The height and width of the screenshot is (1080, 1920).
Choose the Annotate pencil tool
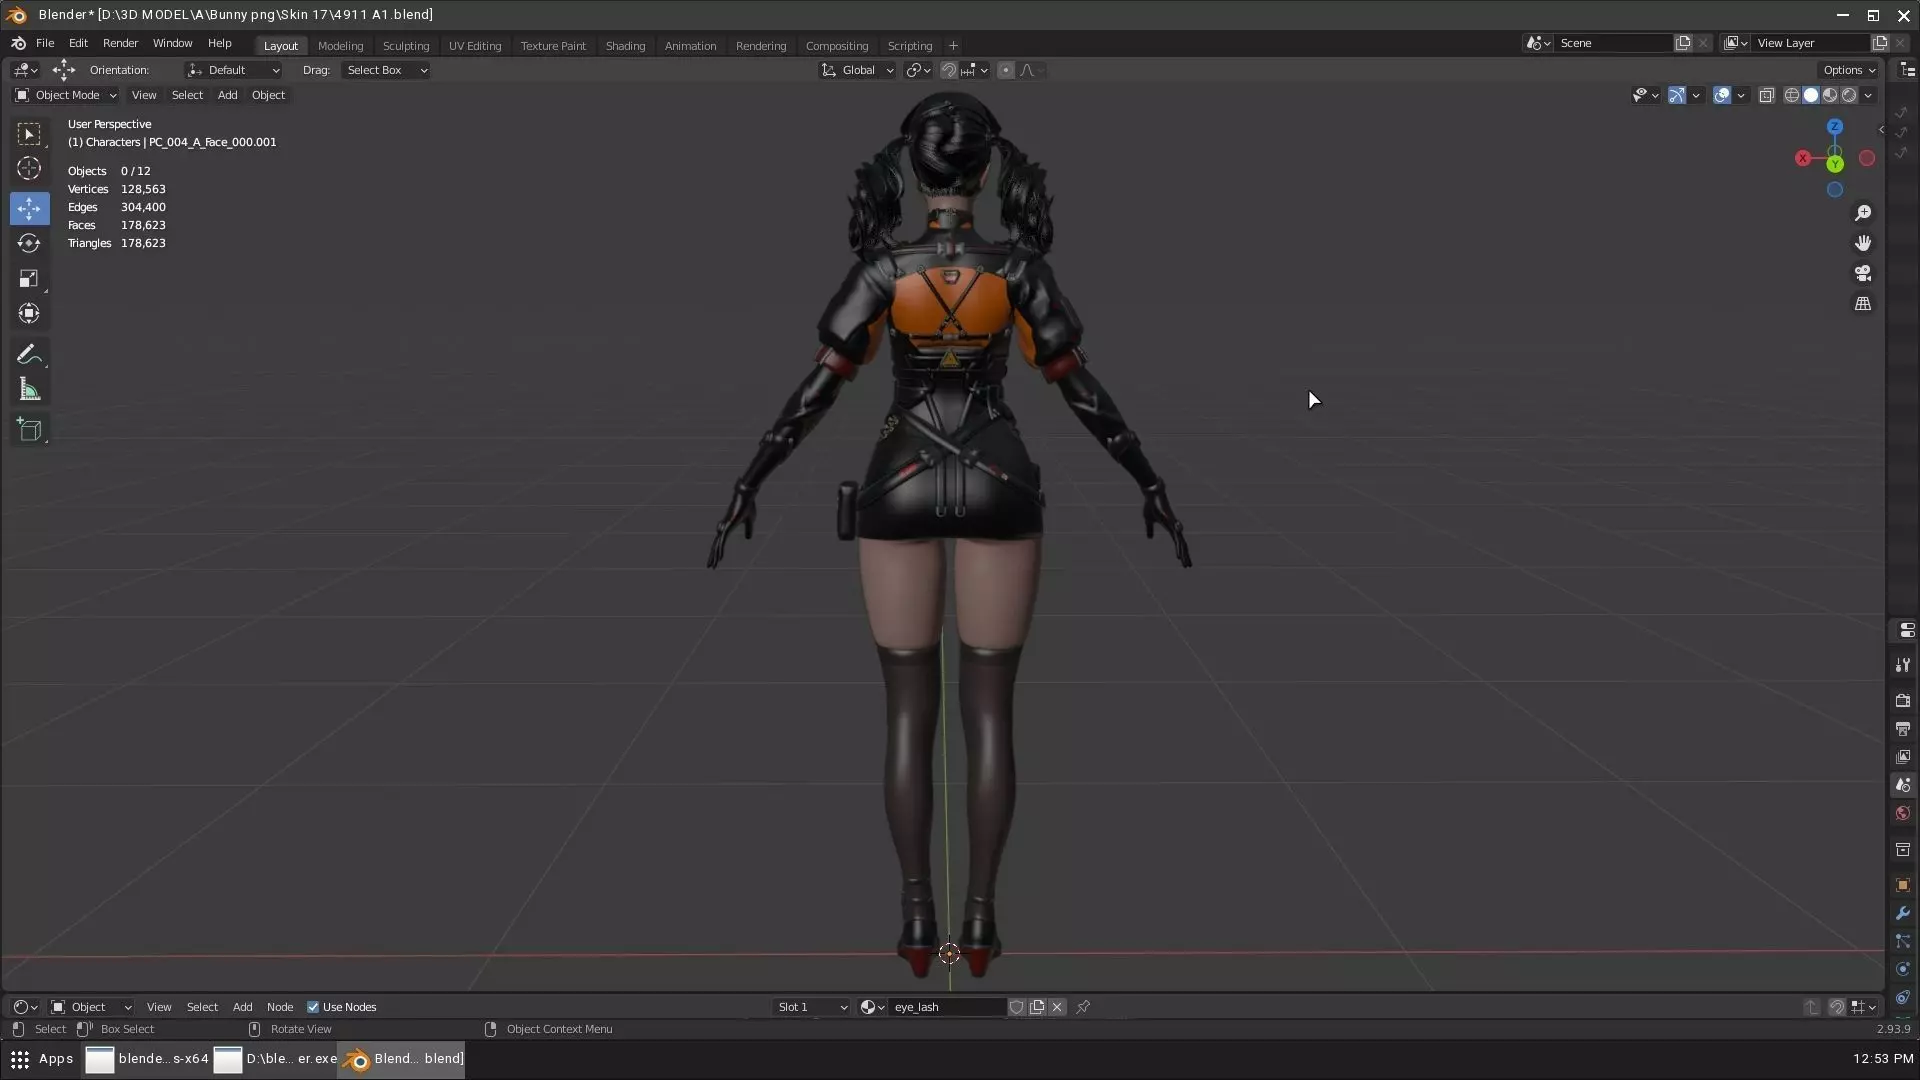coord(29,355)
